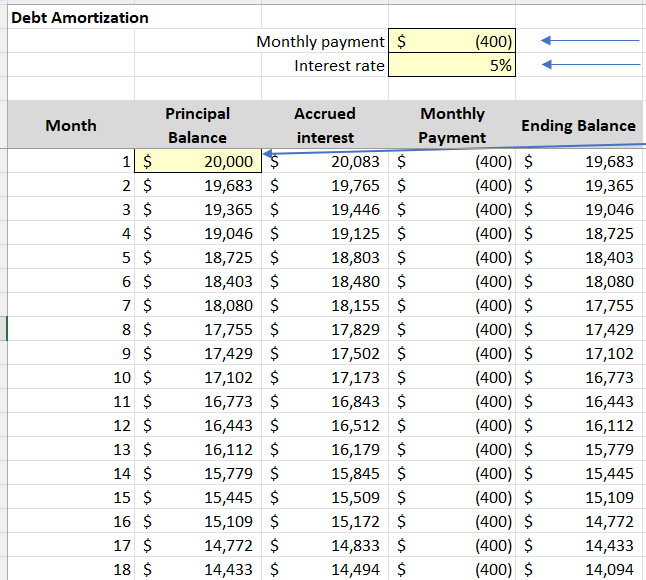This screenshot has width=646, height=580.
Task: Select the Monthly payment input cell showing (400)
Action: 452,41
